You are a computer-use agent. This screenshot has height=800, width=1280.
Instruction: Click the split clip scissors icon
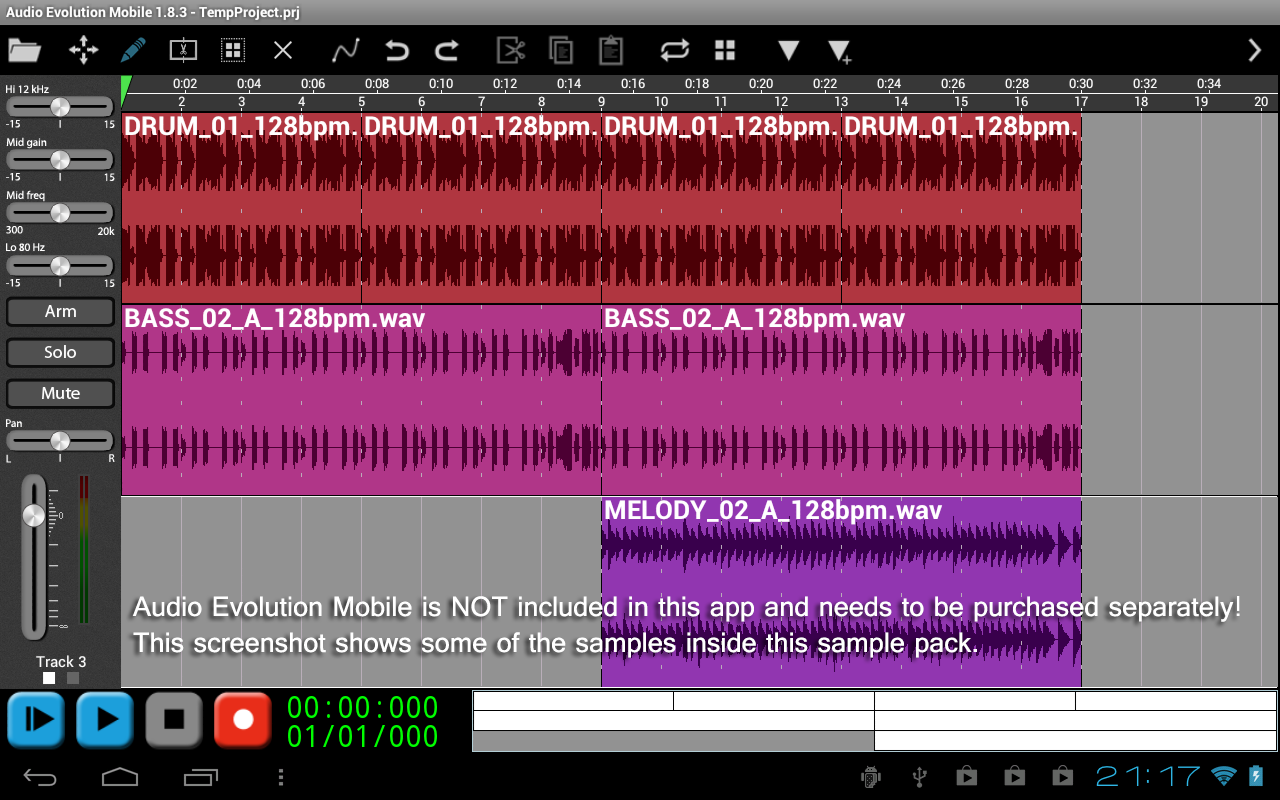[x=183, y=50]
